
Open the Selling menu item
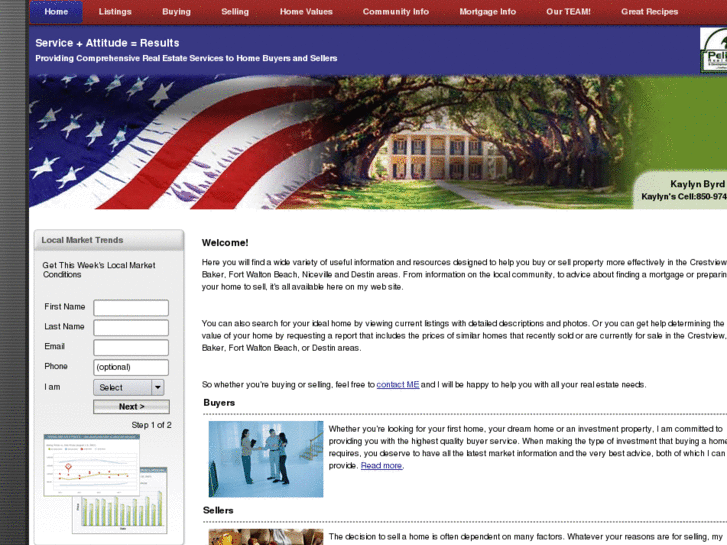[235, 12]
